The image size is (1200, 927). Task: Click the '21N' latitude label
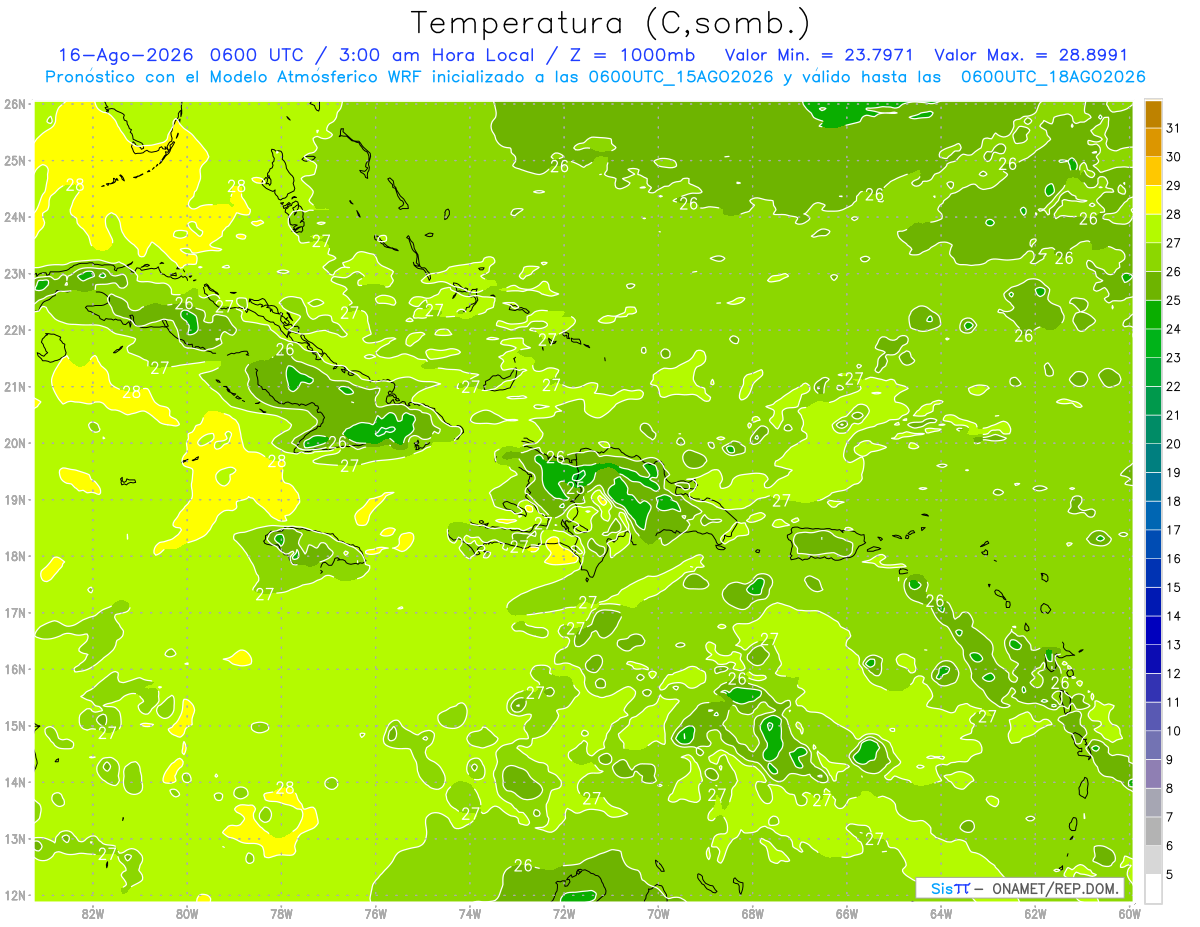click(14, 387)
